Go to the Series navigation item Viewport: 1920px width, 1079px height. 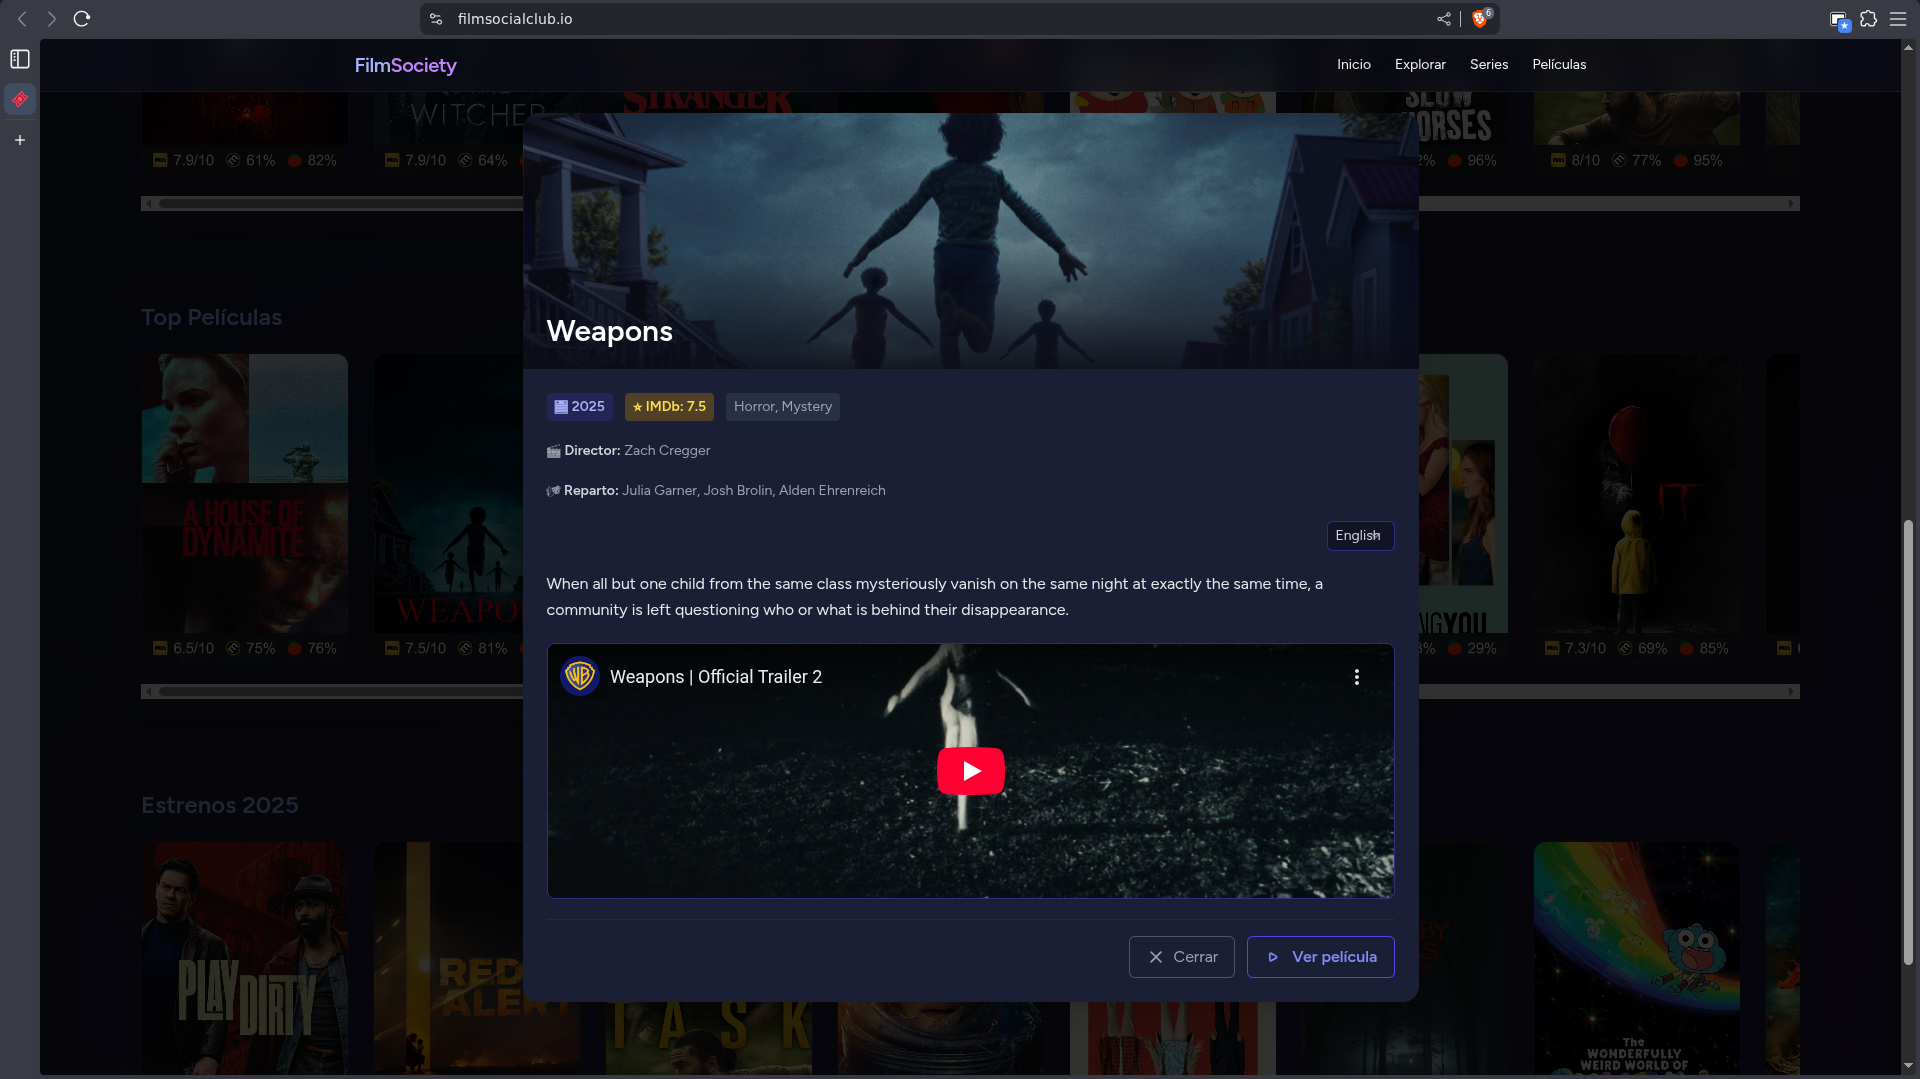(x=1488, y=64)
